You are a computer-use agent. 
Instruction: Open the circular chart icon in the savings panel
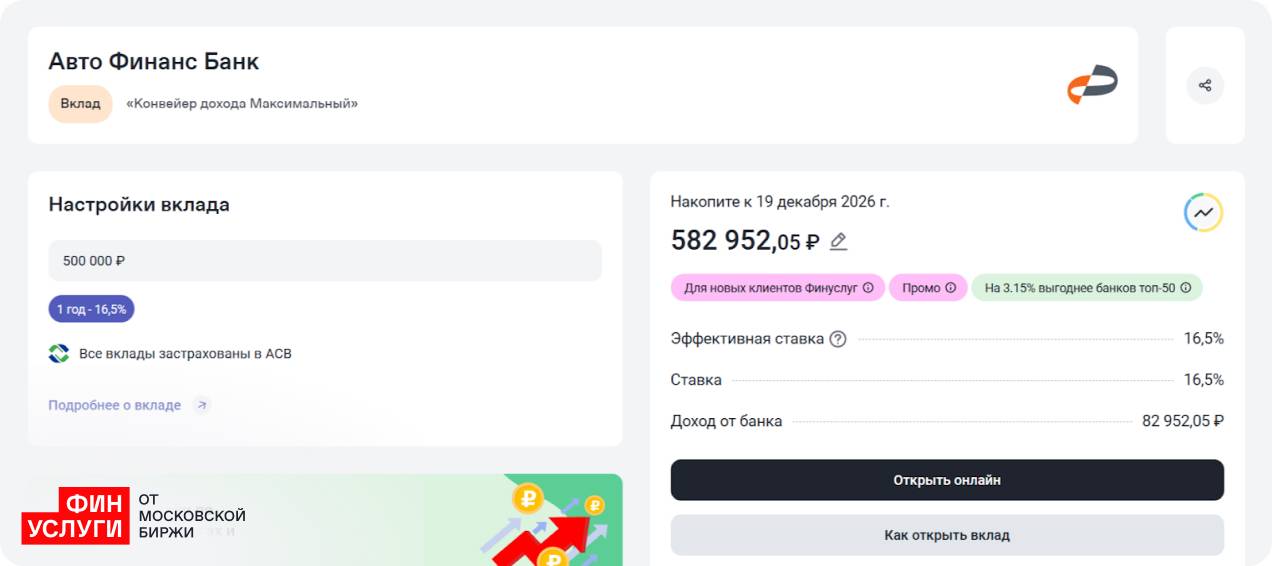point(1203,212)
